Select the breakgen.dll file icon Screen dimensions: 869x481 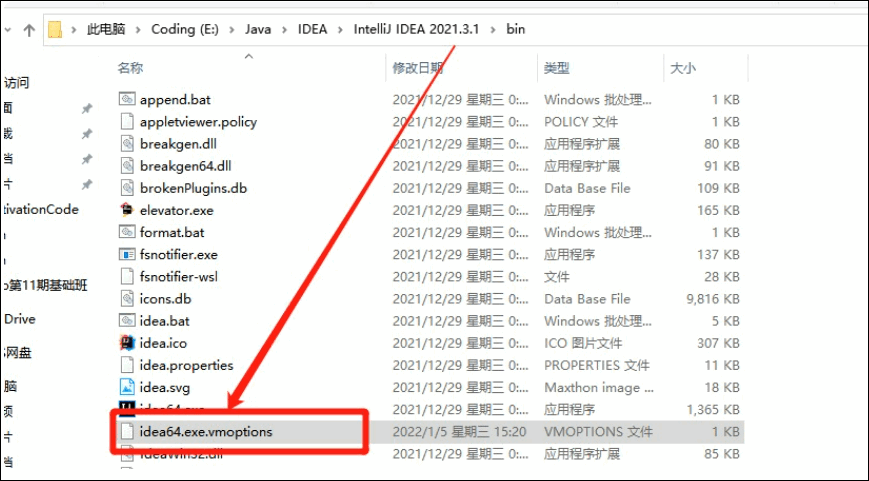coord(127,144)
